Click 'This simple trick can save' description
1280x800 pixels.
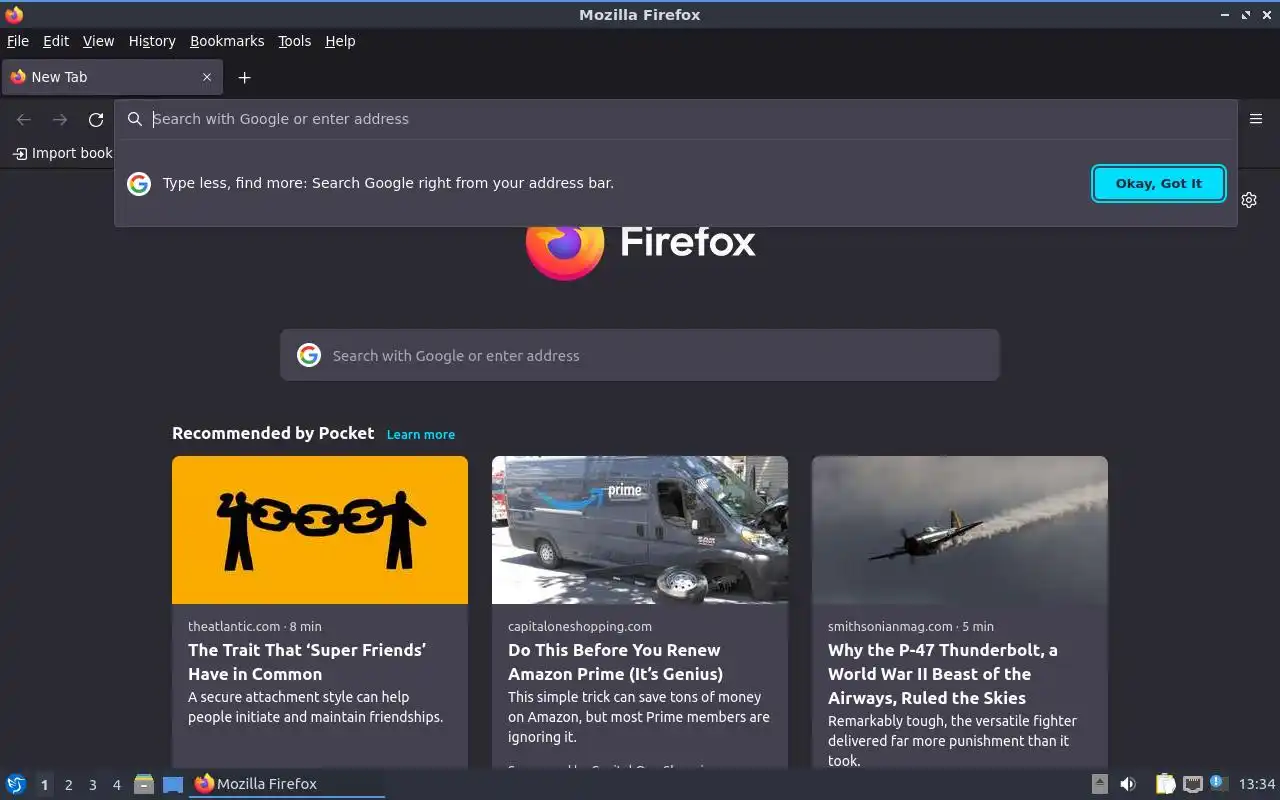point(639,717)
